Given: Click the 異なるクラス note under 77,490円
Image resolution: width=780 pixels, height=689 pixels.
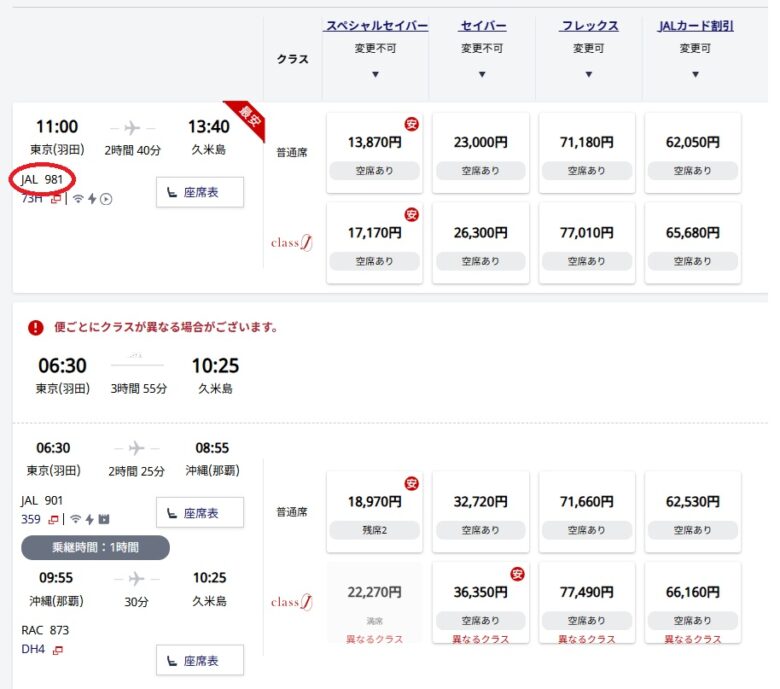Looking at the screenshot, I should coord(587,639).
